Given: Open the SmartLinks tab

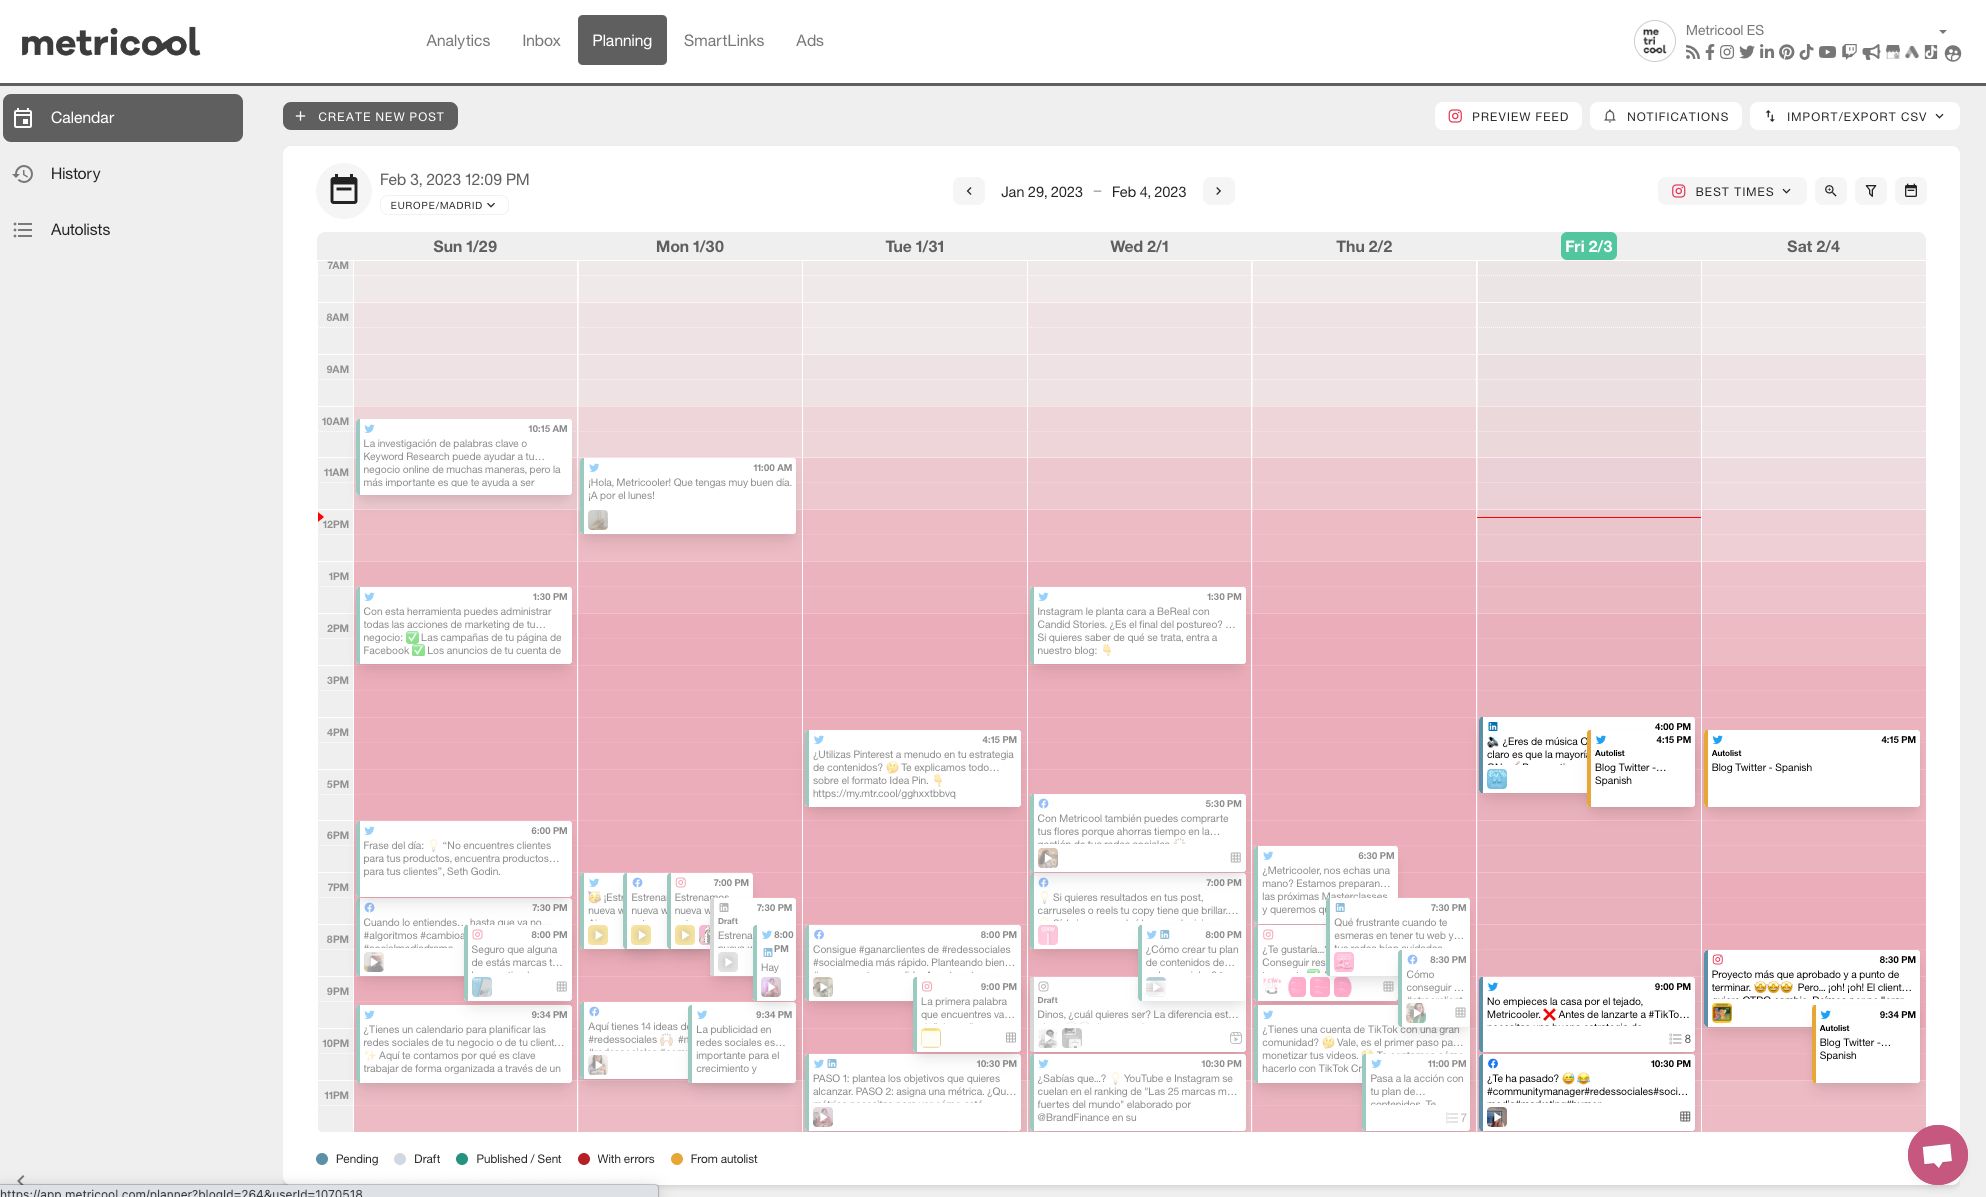Looking at the screenshot, I should [x=724, y=40].
